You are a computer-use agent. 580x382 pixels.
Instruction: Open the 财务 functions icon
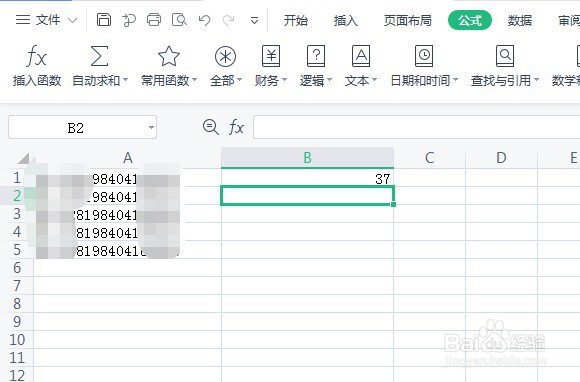(271, 56)
